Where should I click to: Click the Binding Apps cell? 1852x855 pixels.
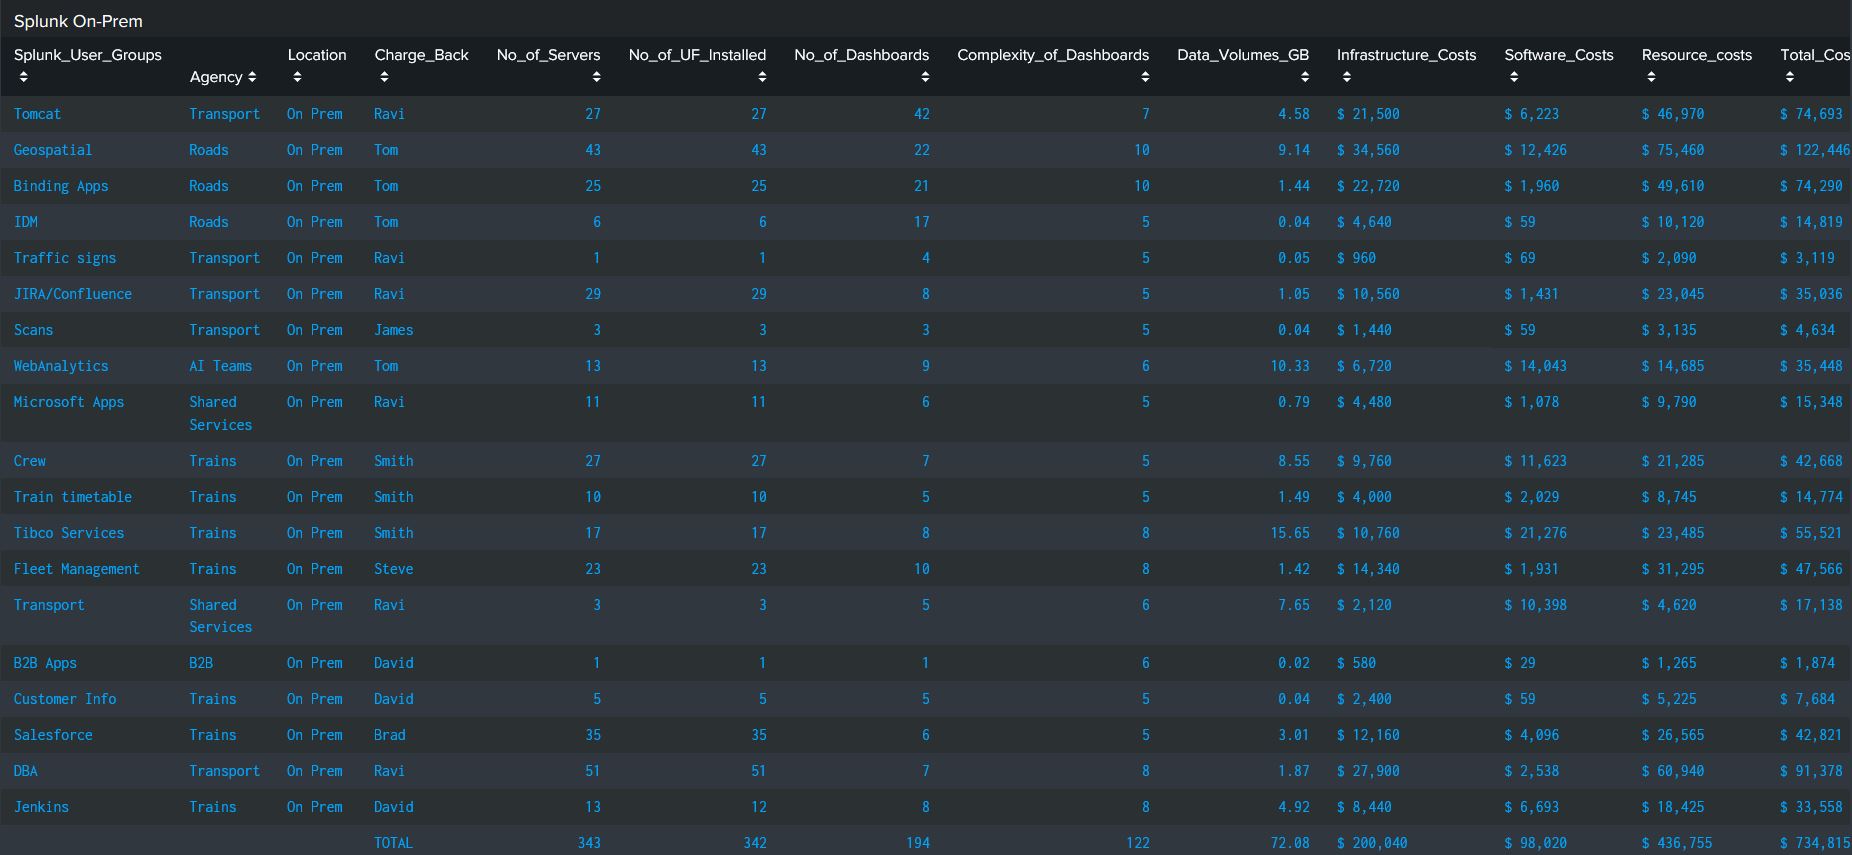pyautogui.click(x=61, y=186)
